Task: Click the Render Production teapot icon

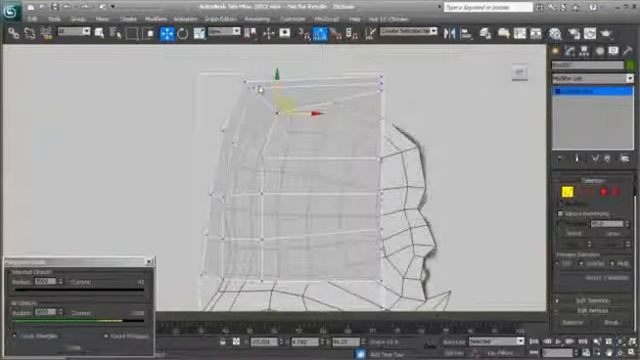Action: click(607, 33)
